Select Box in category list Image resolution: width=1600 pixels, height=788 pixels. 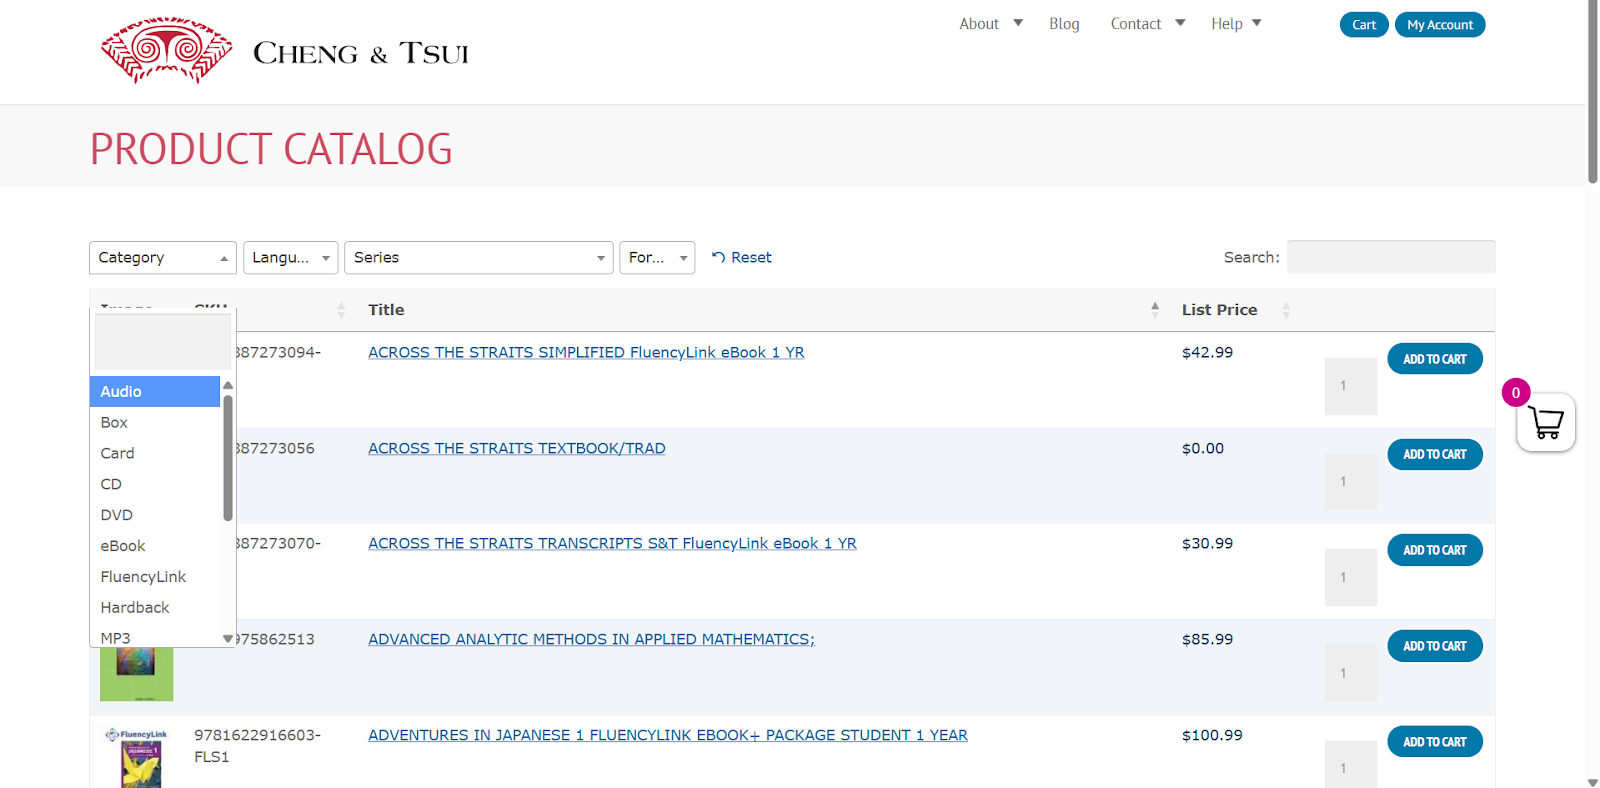click(x=155, y=422)
